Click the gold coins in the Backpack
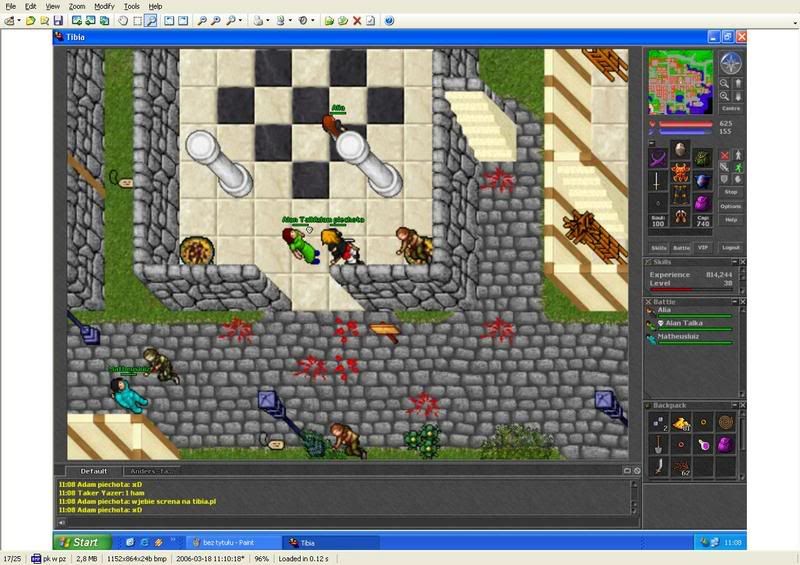Image resolution: width=800 pixels, height=565 pixels. coord(681,423)
